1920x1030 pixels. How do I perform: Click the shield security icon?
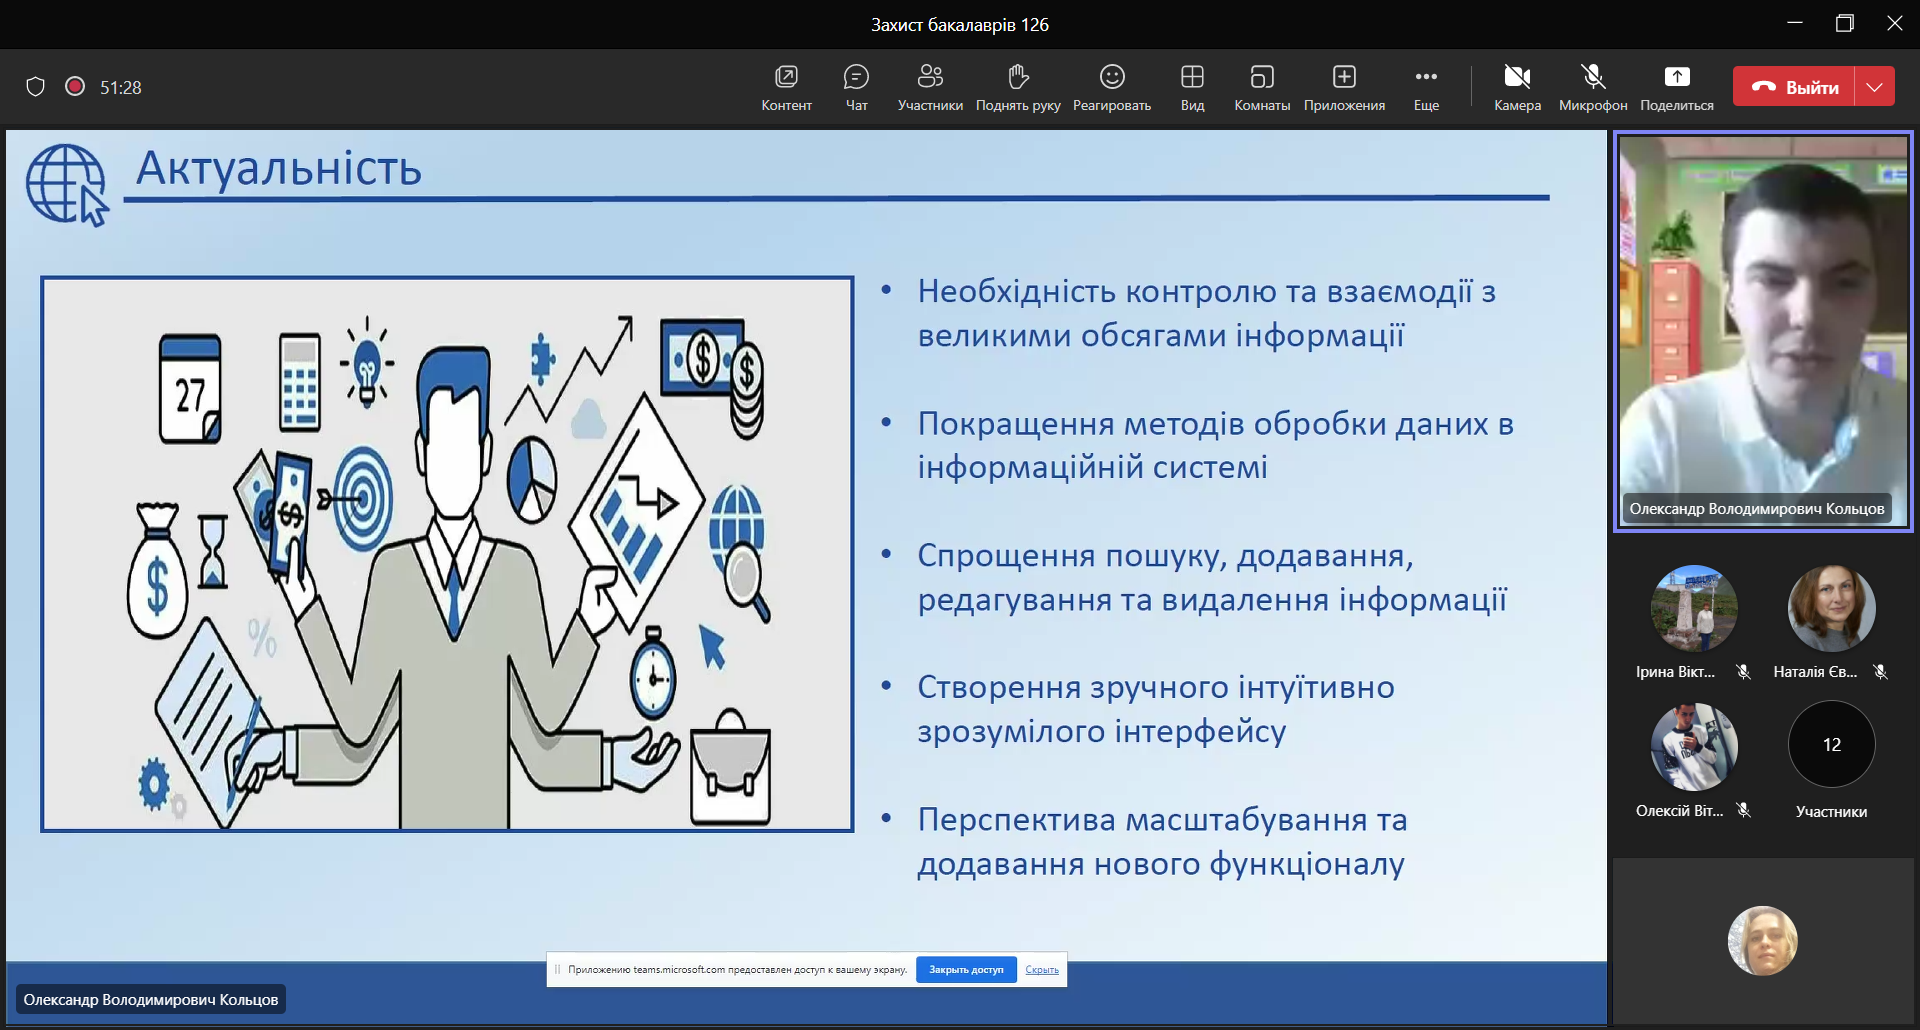[x=36, y=87]
